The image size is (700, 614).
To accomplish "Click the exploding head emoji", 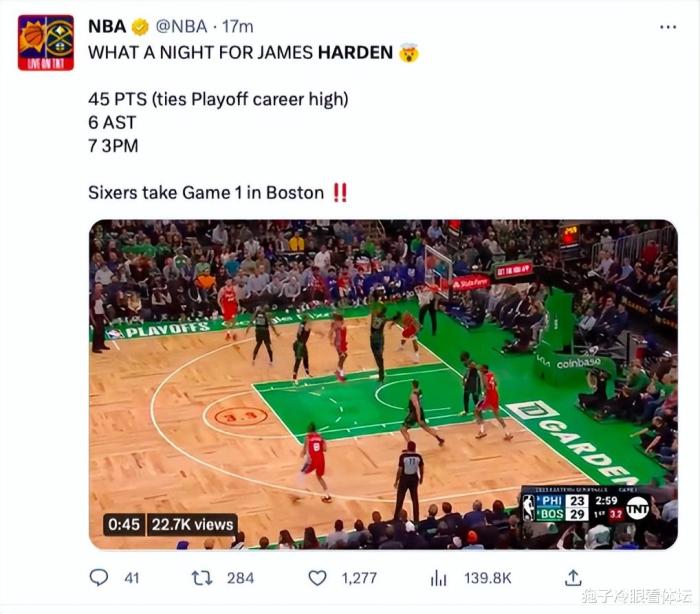I will (409, 53).
